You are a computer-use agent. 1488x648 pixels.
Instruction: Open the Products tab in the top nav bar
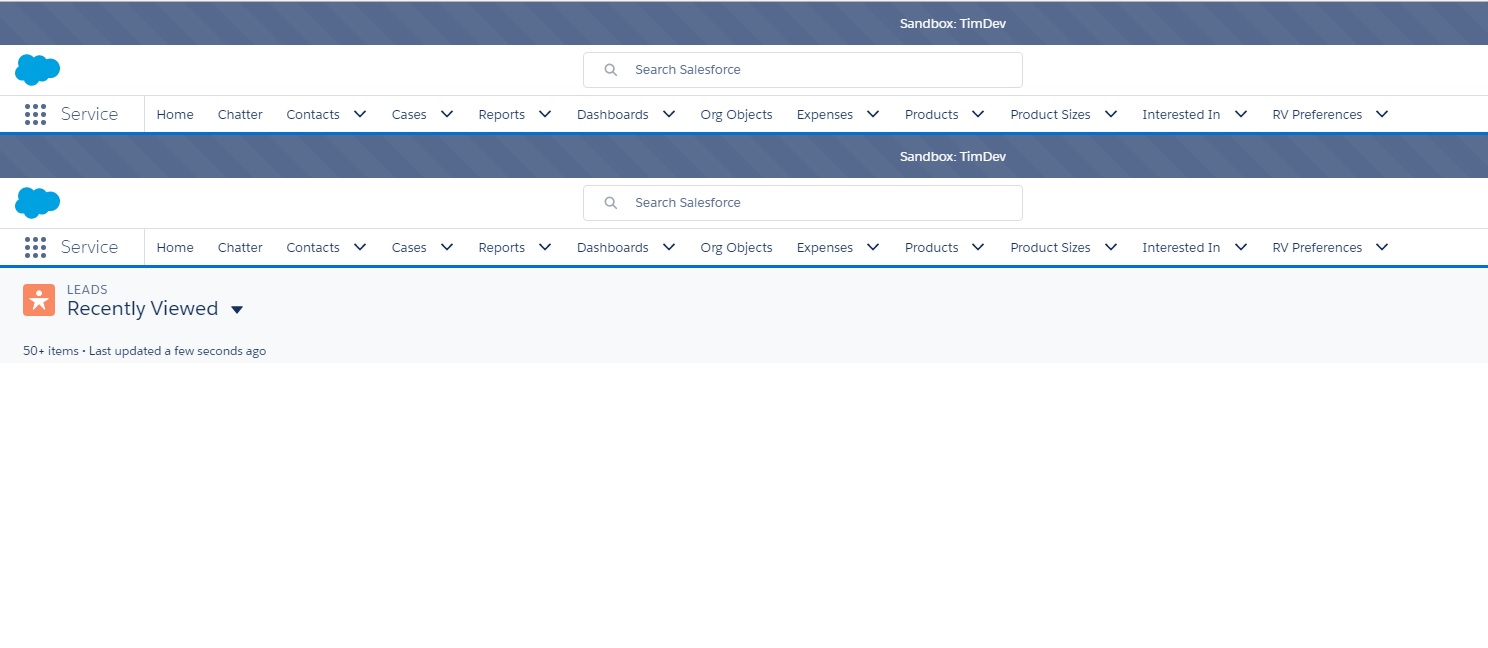[x=932, y=114]
